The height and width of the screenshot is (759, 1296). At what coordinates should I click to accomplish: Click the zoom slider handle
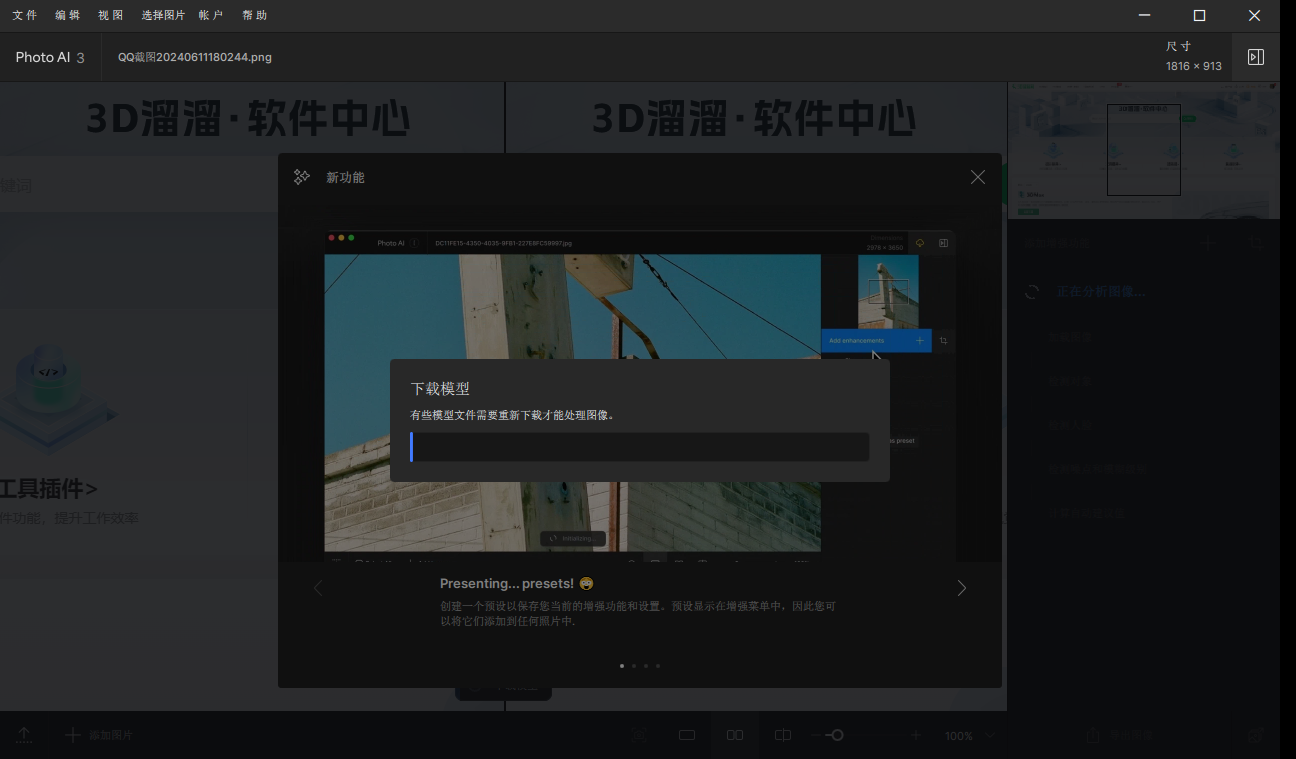click(837, 735)
